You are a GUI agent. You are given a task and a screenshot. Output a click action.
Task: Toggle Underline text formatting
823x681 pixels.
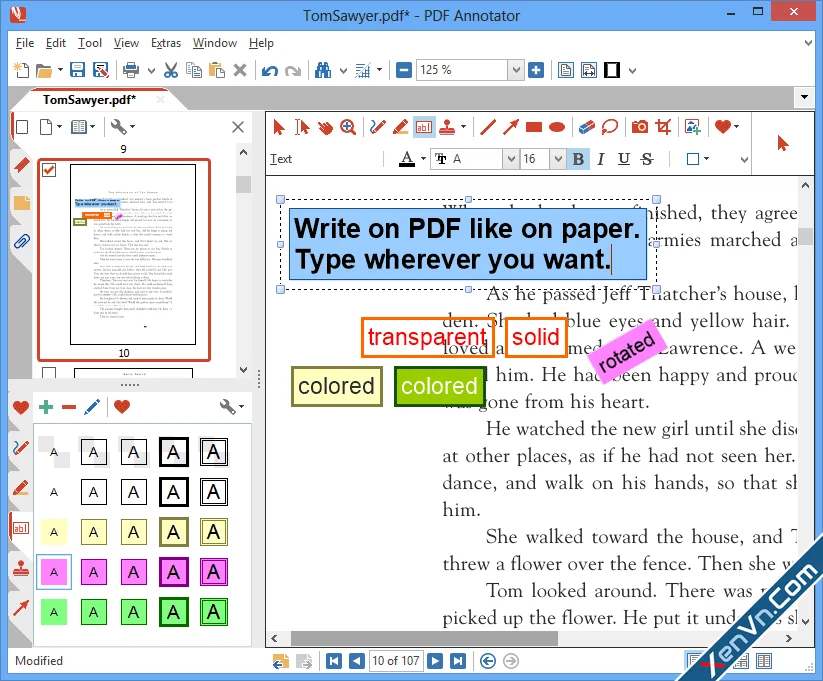(624, 159)
